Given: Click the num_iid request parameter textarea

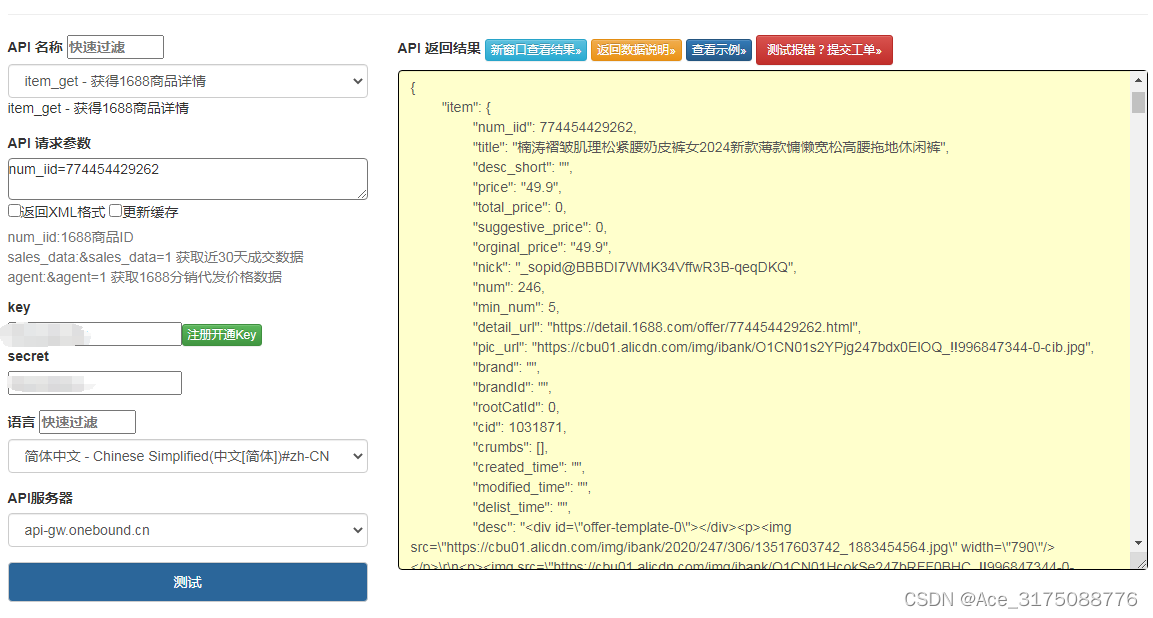Looking at the screenshot, I should point(187,178).
